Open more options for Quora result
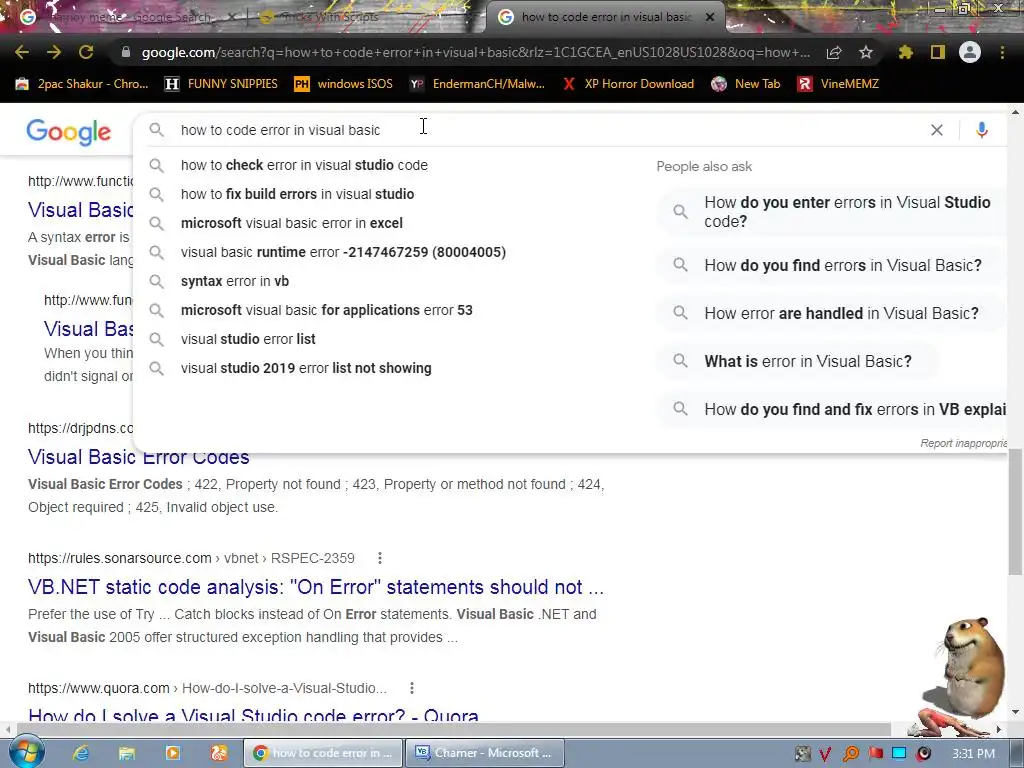The width and height of the screenshot is (1024, 768). coord(411,688)
